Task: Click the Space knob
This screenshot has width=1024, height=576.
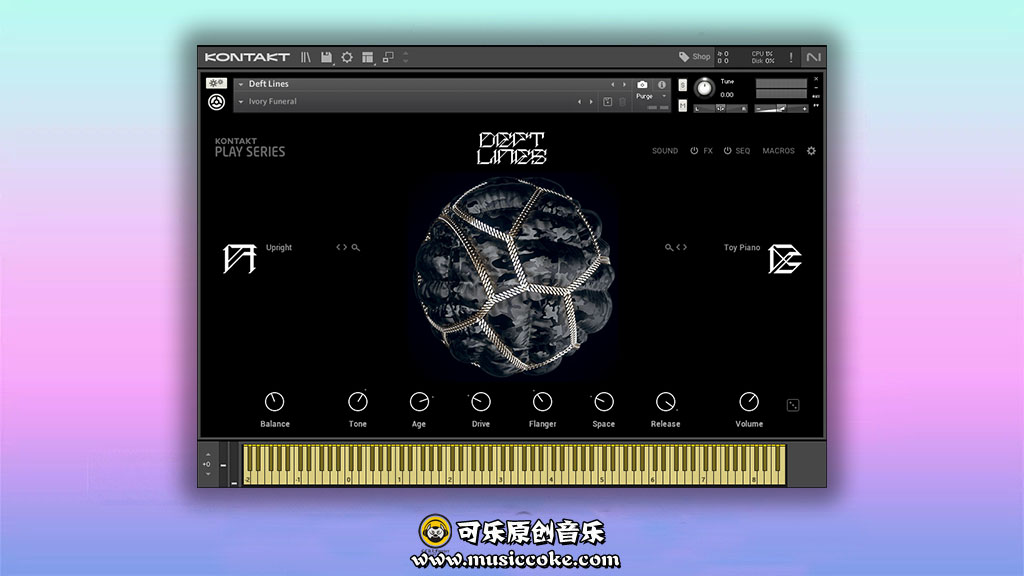Action: click(603, 402)
